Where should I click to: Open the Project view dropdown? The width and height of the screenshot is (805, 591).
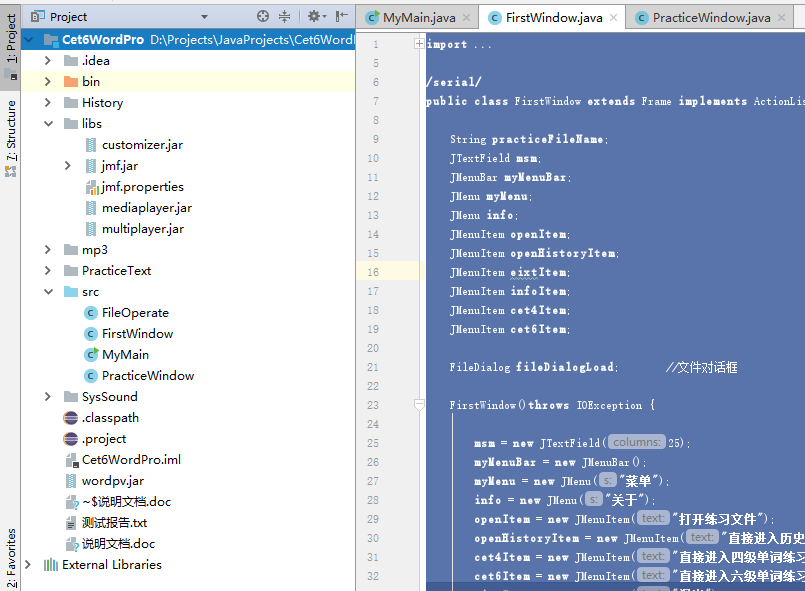click(204, 17)
